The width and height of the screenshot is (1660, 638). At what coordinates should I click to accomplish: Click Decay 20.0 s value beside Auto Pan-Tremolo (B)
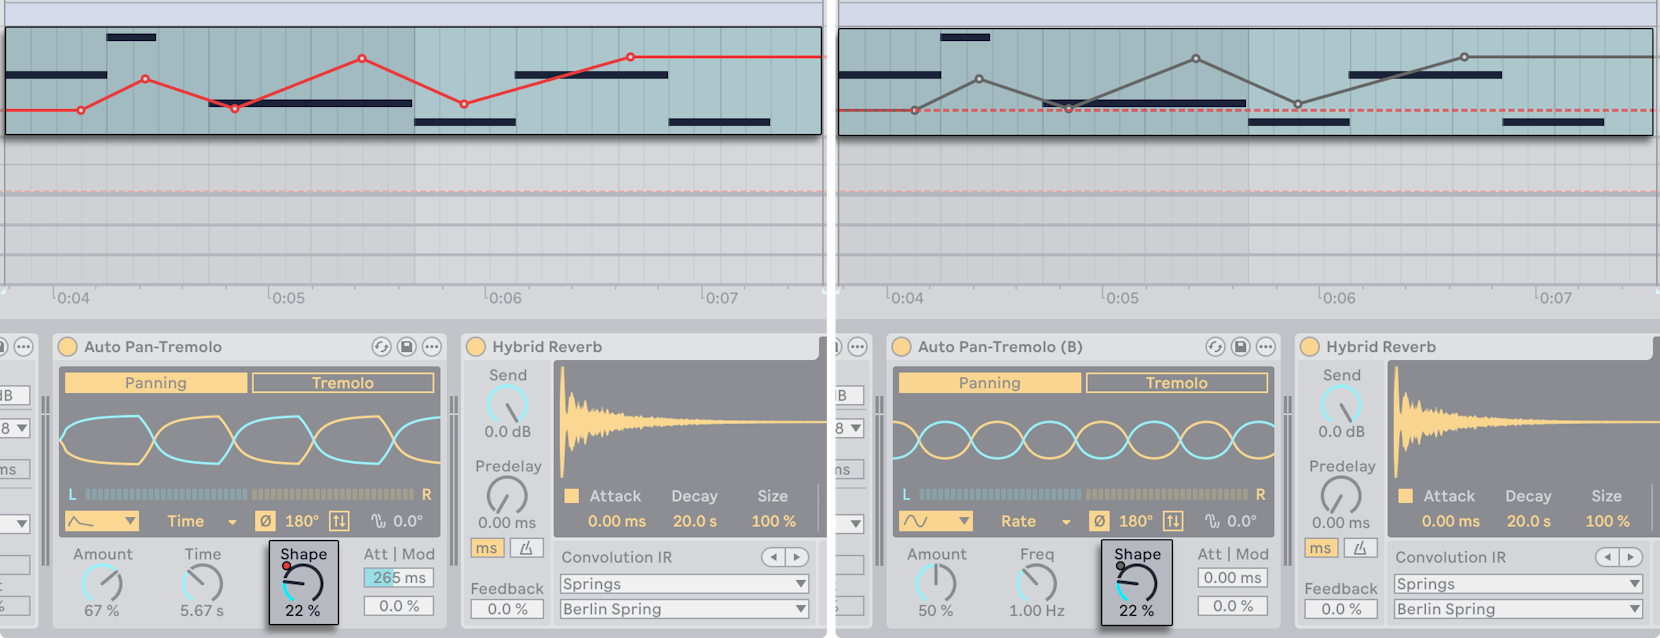pos(1528,521)
